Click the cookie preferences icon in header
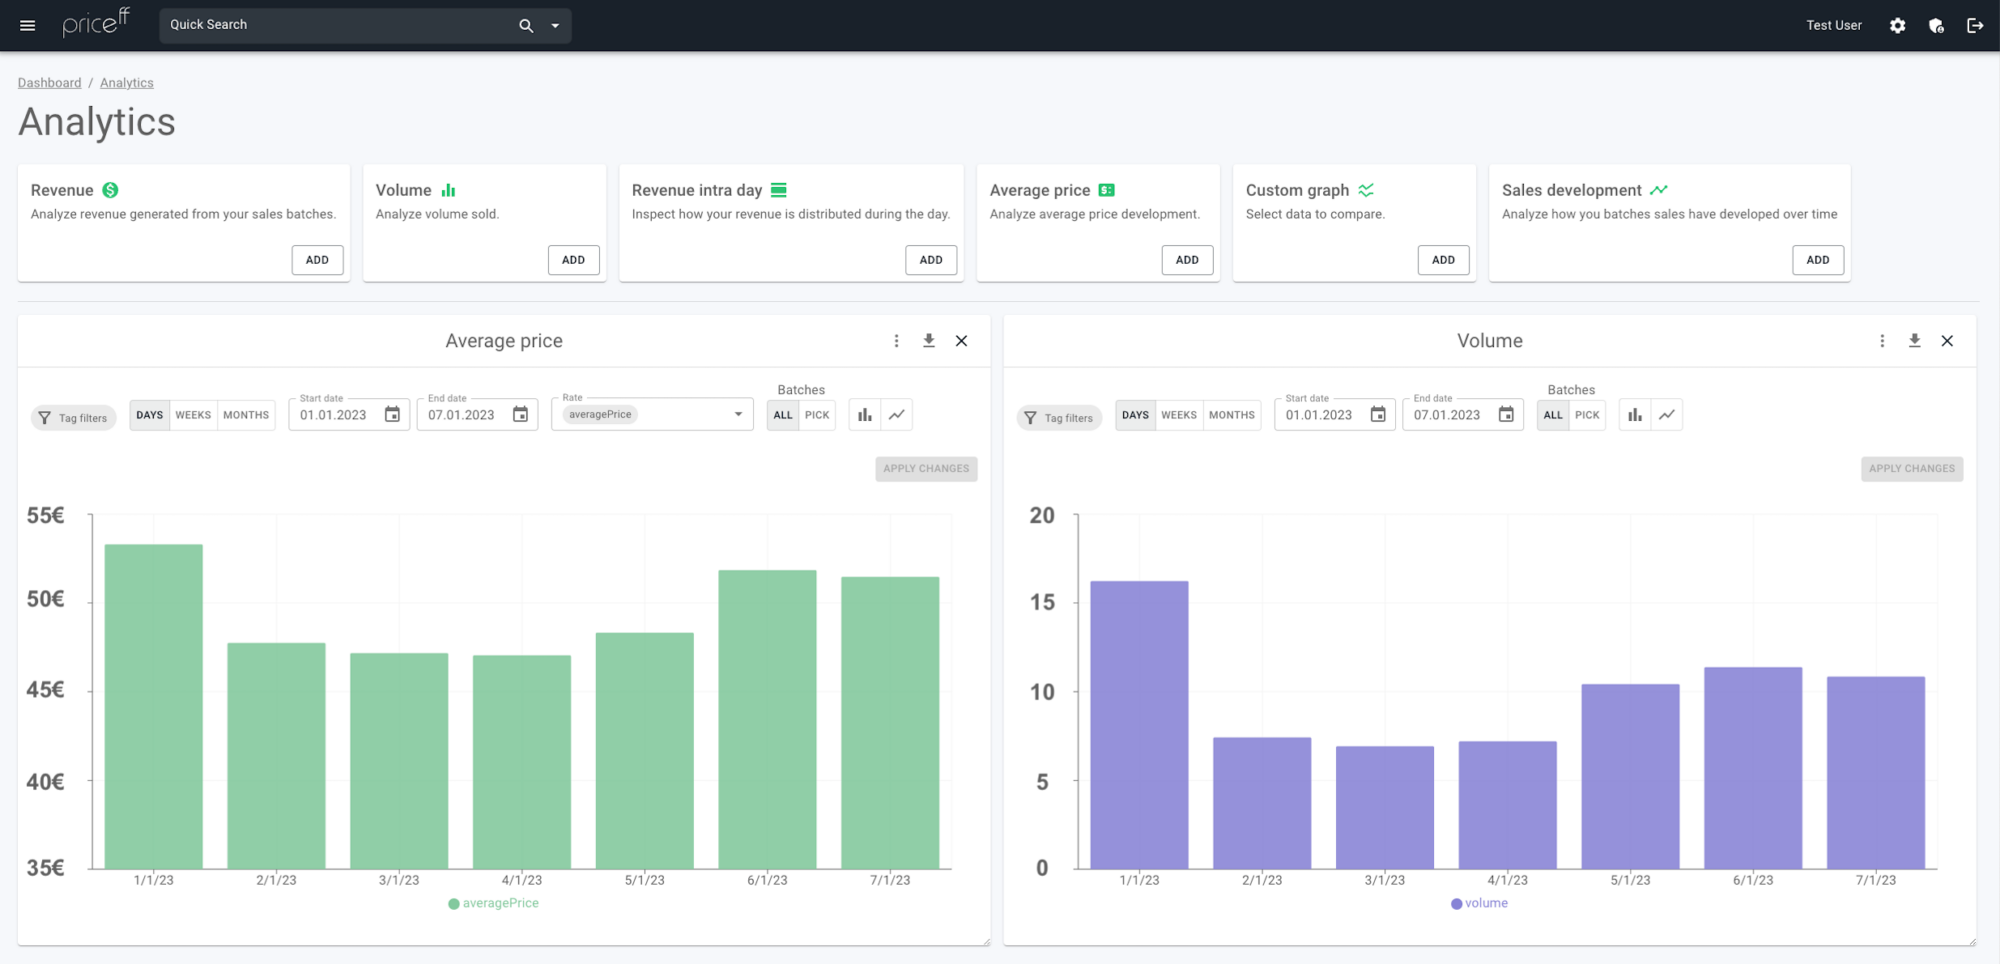The image size is (2000, 964). [x=1936, y=26]
